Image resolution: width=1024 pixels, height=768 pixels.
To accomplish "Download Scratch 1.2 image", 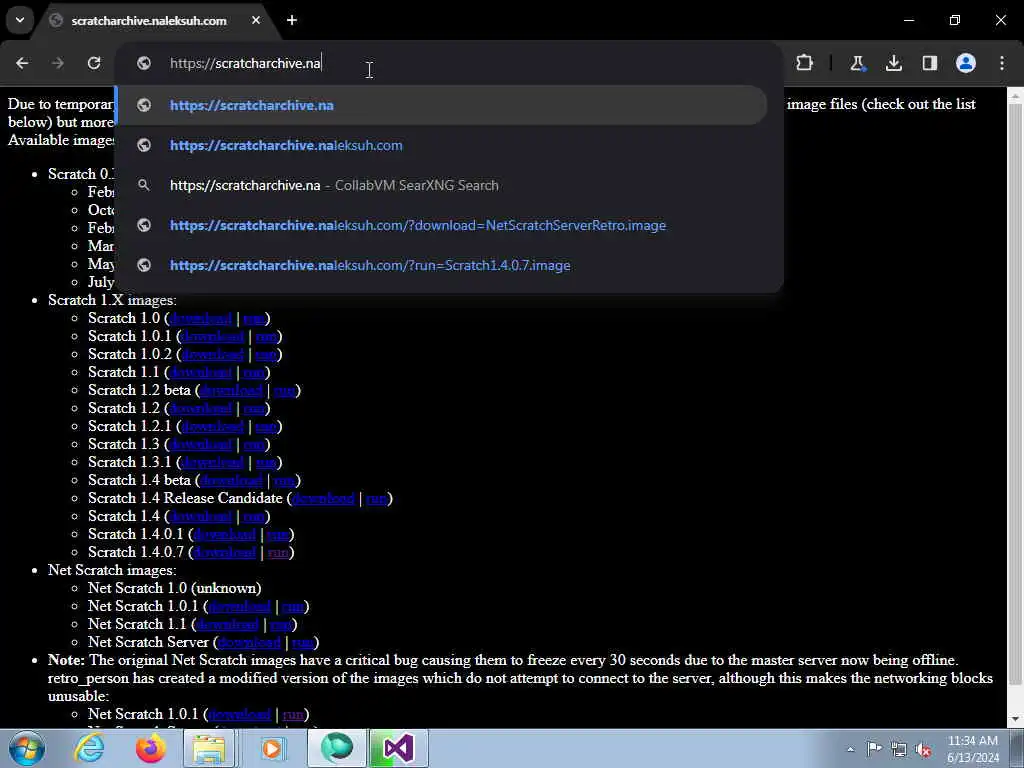I will click(200, 409).
